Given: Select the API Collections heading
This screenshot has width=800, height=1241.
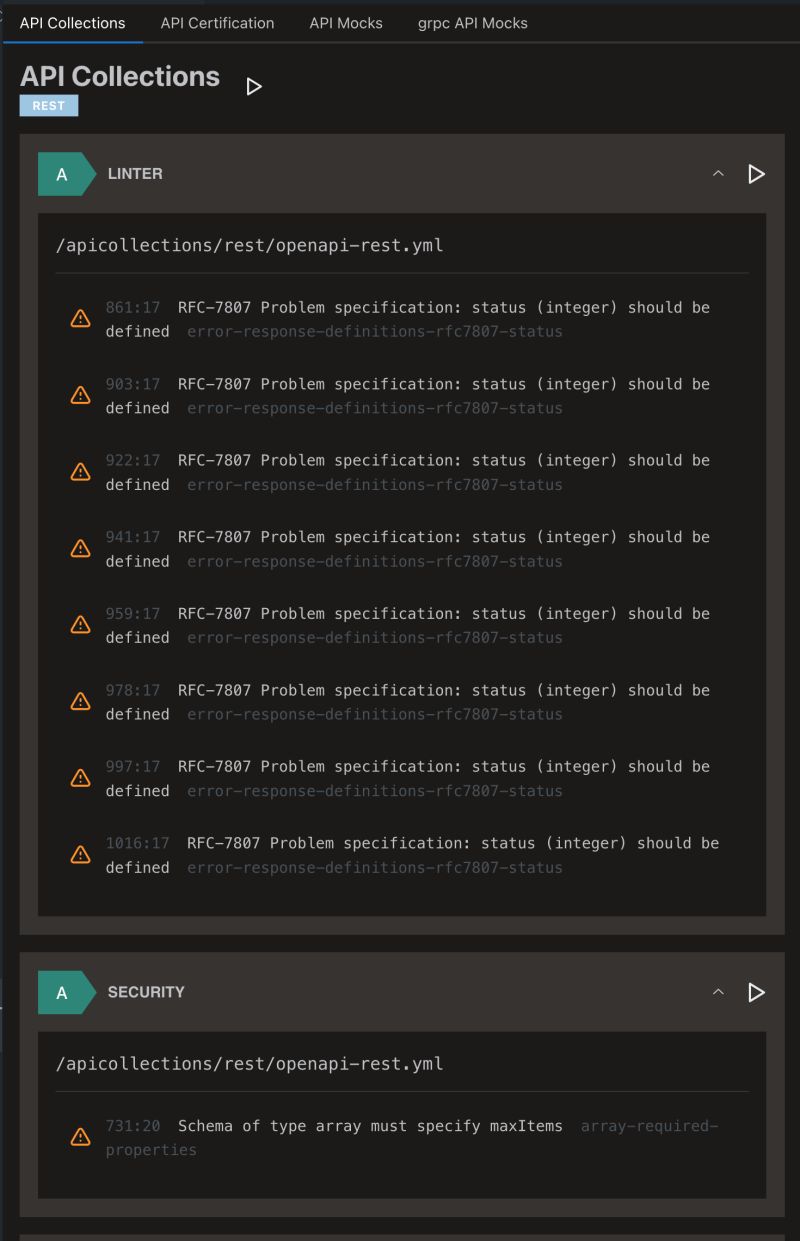Looking at the screenshot, I should 119,76.
